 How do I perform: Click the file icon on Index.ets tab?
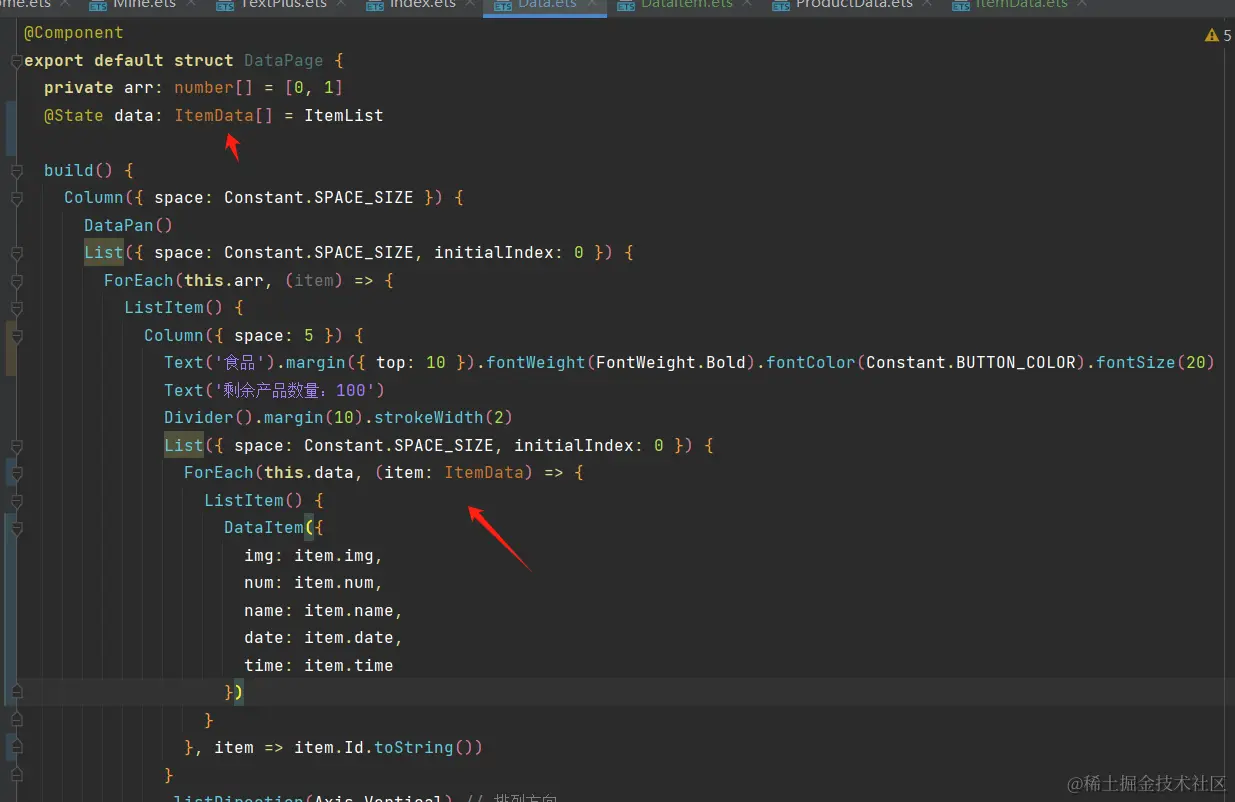(375, 5)
